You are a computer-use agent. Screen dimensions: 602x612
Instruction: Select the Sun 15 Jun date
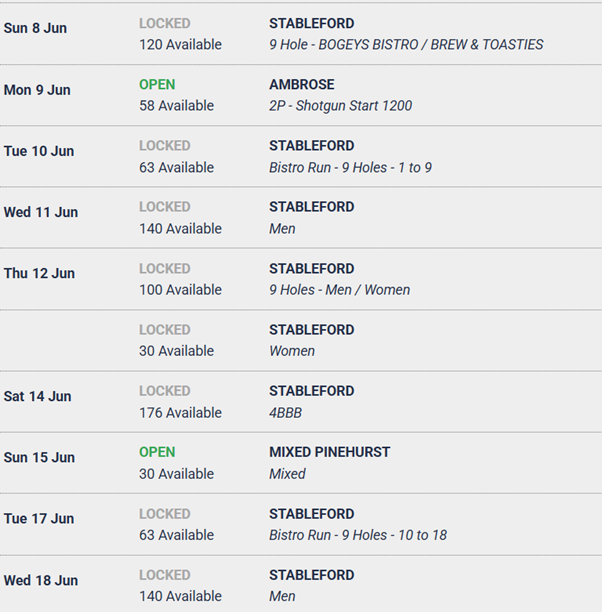[x=39, y=457]
